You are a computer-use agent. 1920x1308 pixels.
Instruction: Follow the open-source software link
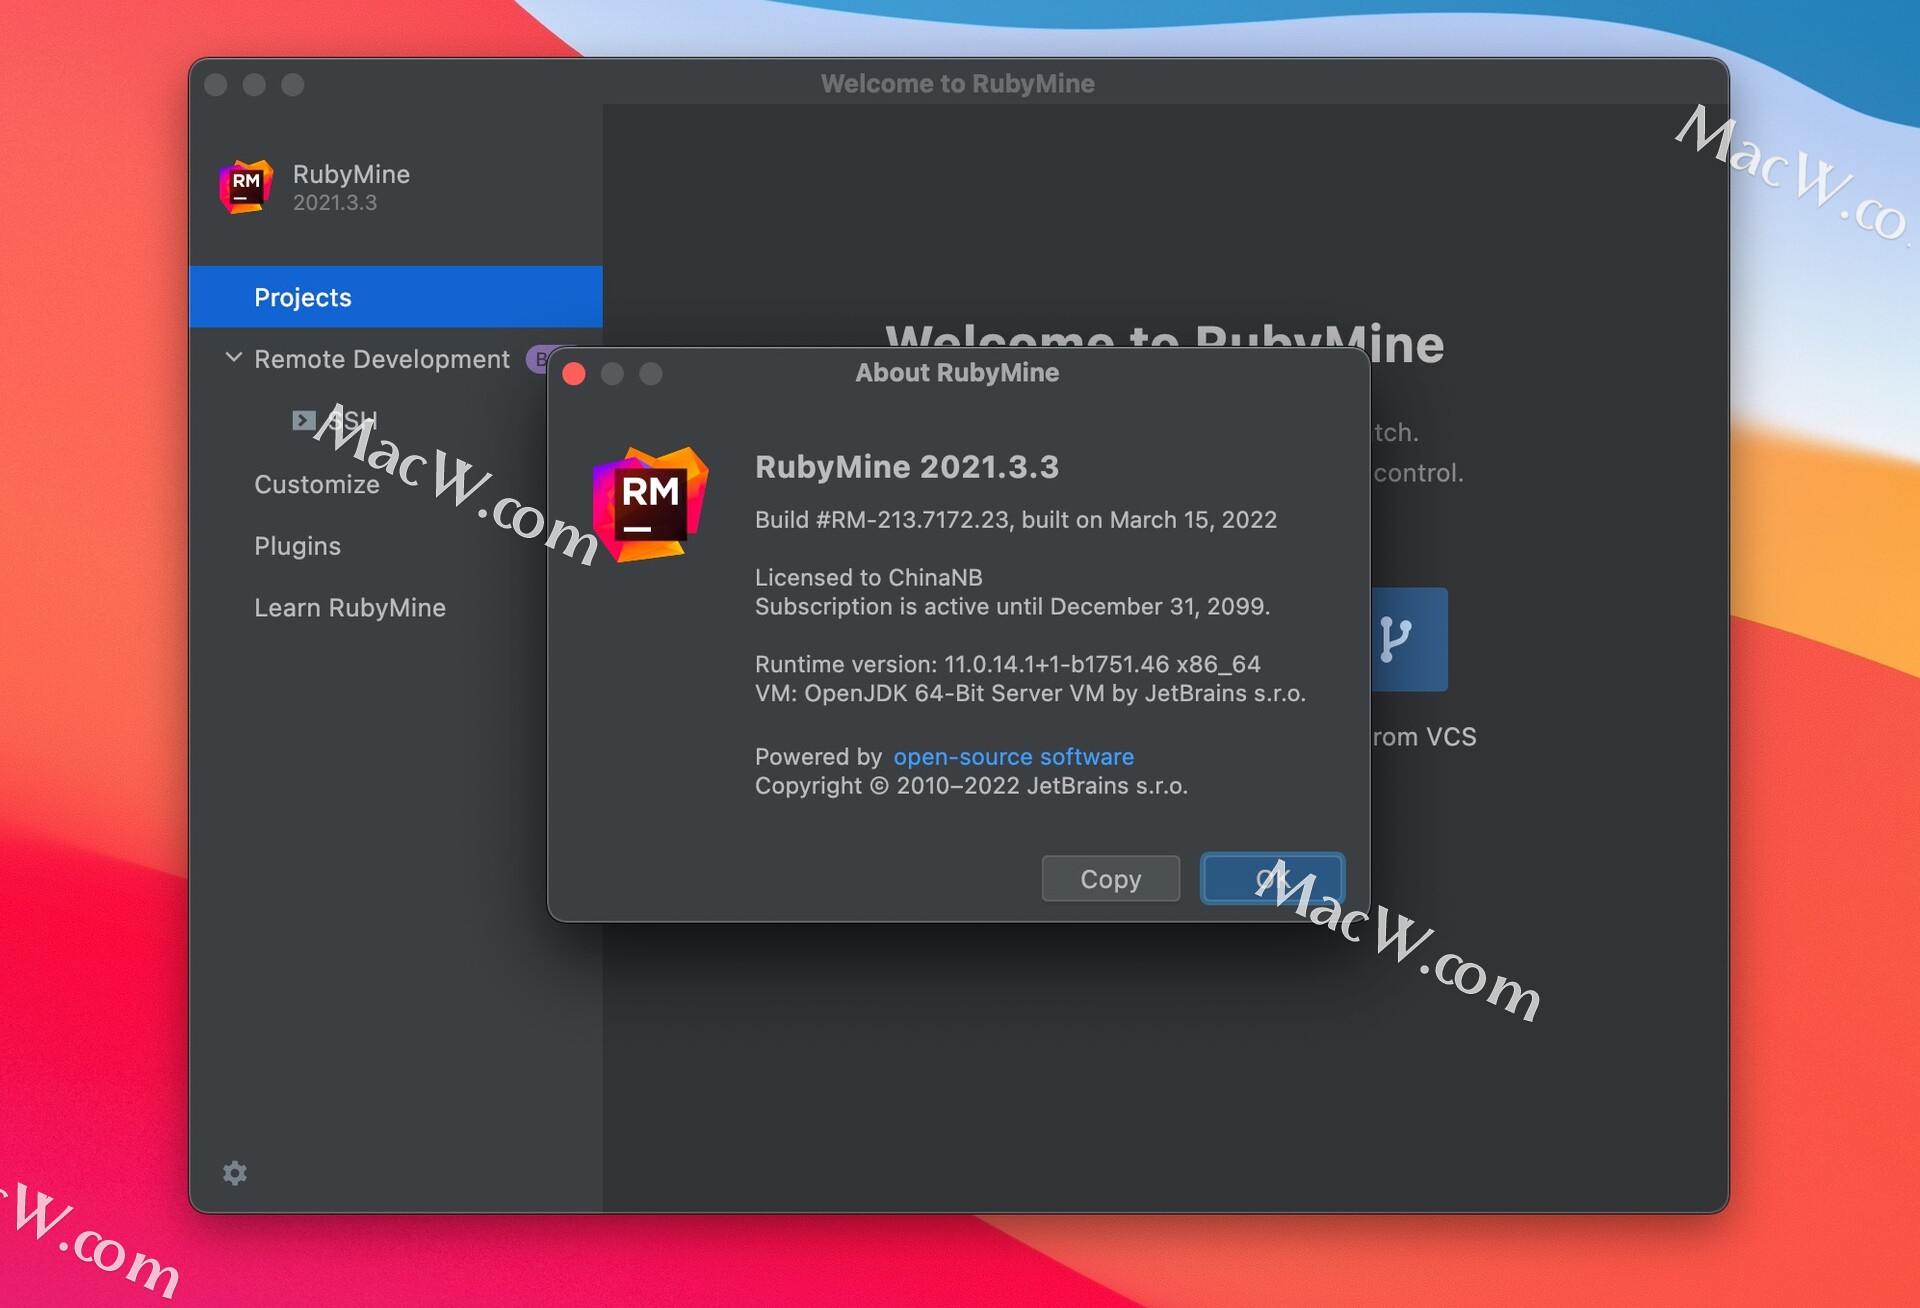click(x=1013, y=757)
